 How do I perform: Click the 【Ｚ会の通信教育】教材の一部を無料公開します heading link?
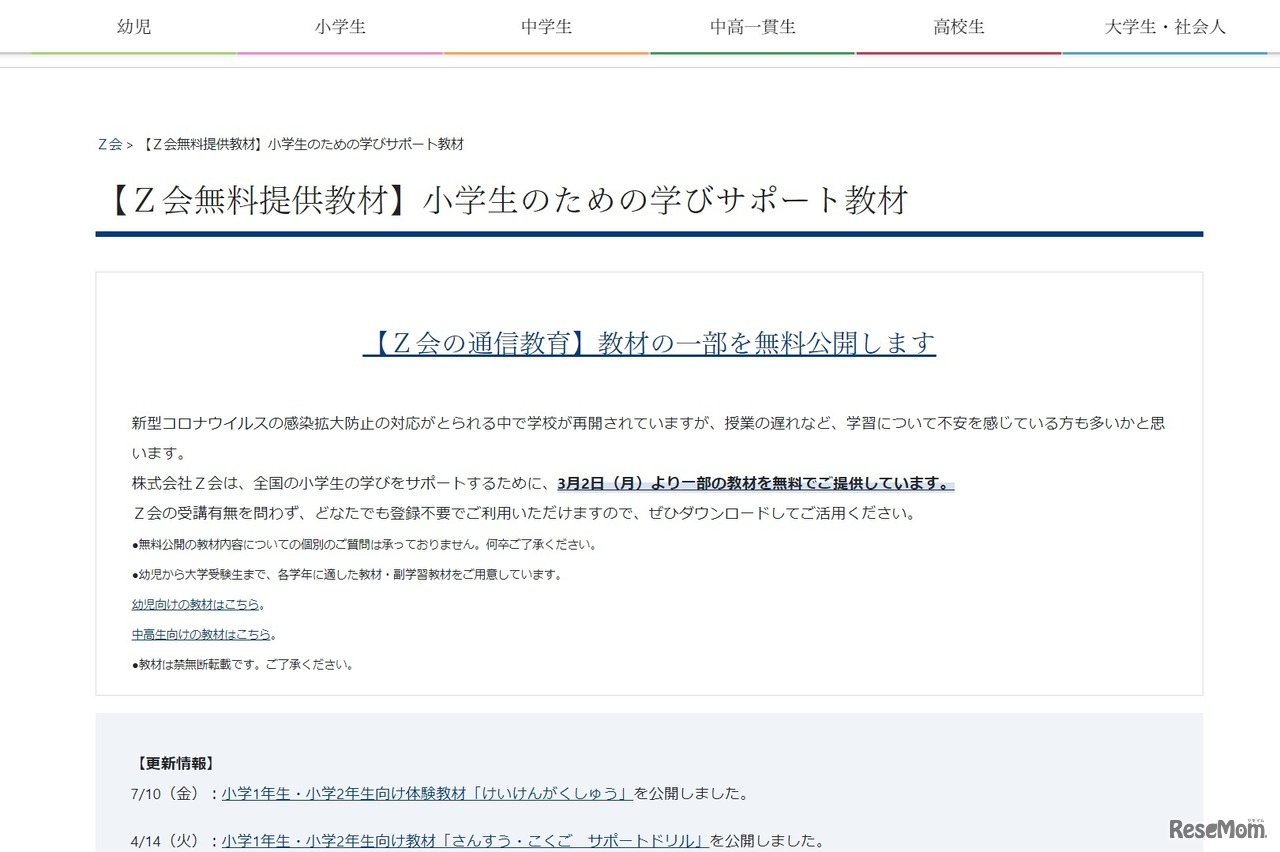click(648, 342)
